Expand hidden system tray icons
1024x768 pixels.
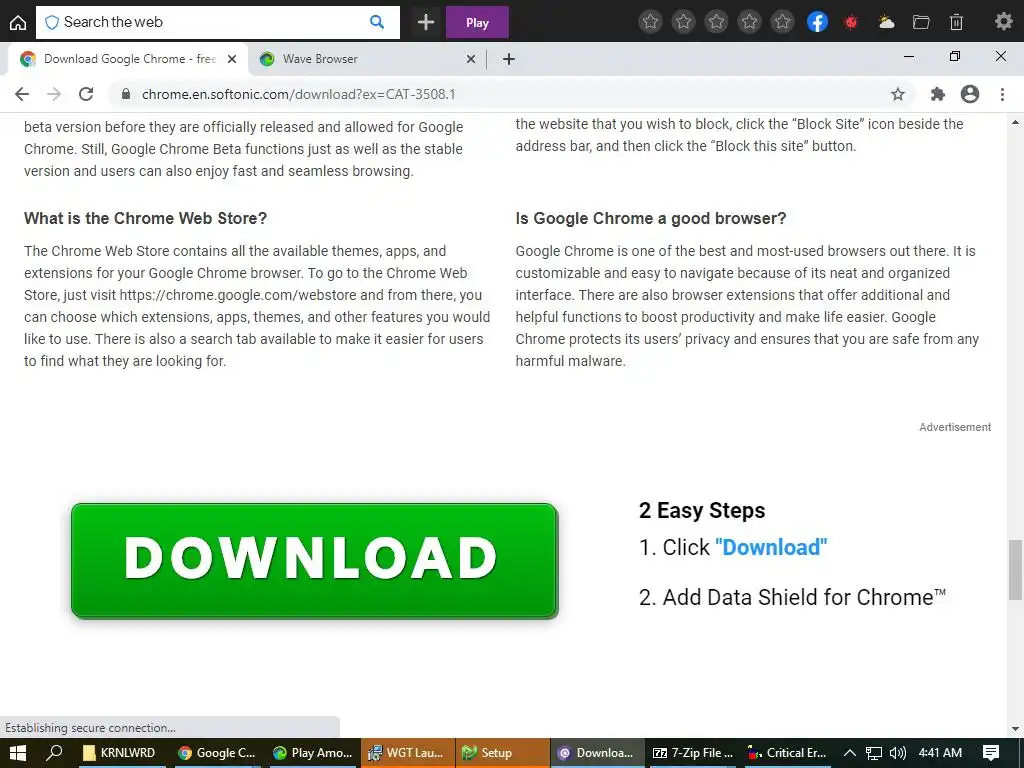click(x=850, y=753)
